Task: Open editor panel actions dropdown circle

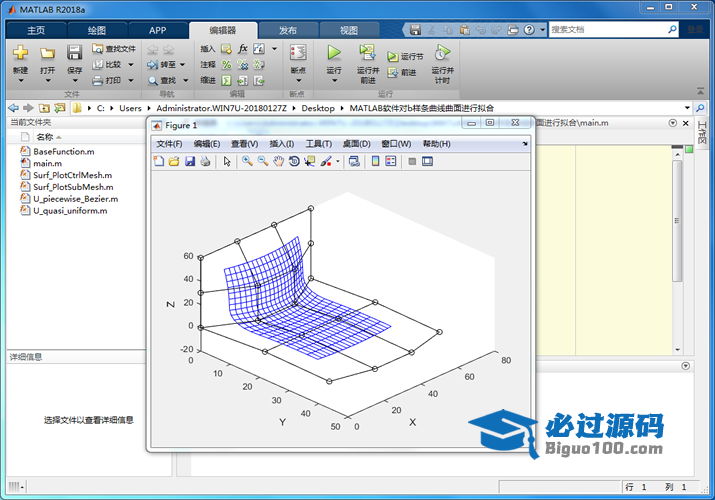Action: [672, 123]
